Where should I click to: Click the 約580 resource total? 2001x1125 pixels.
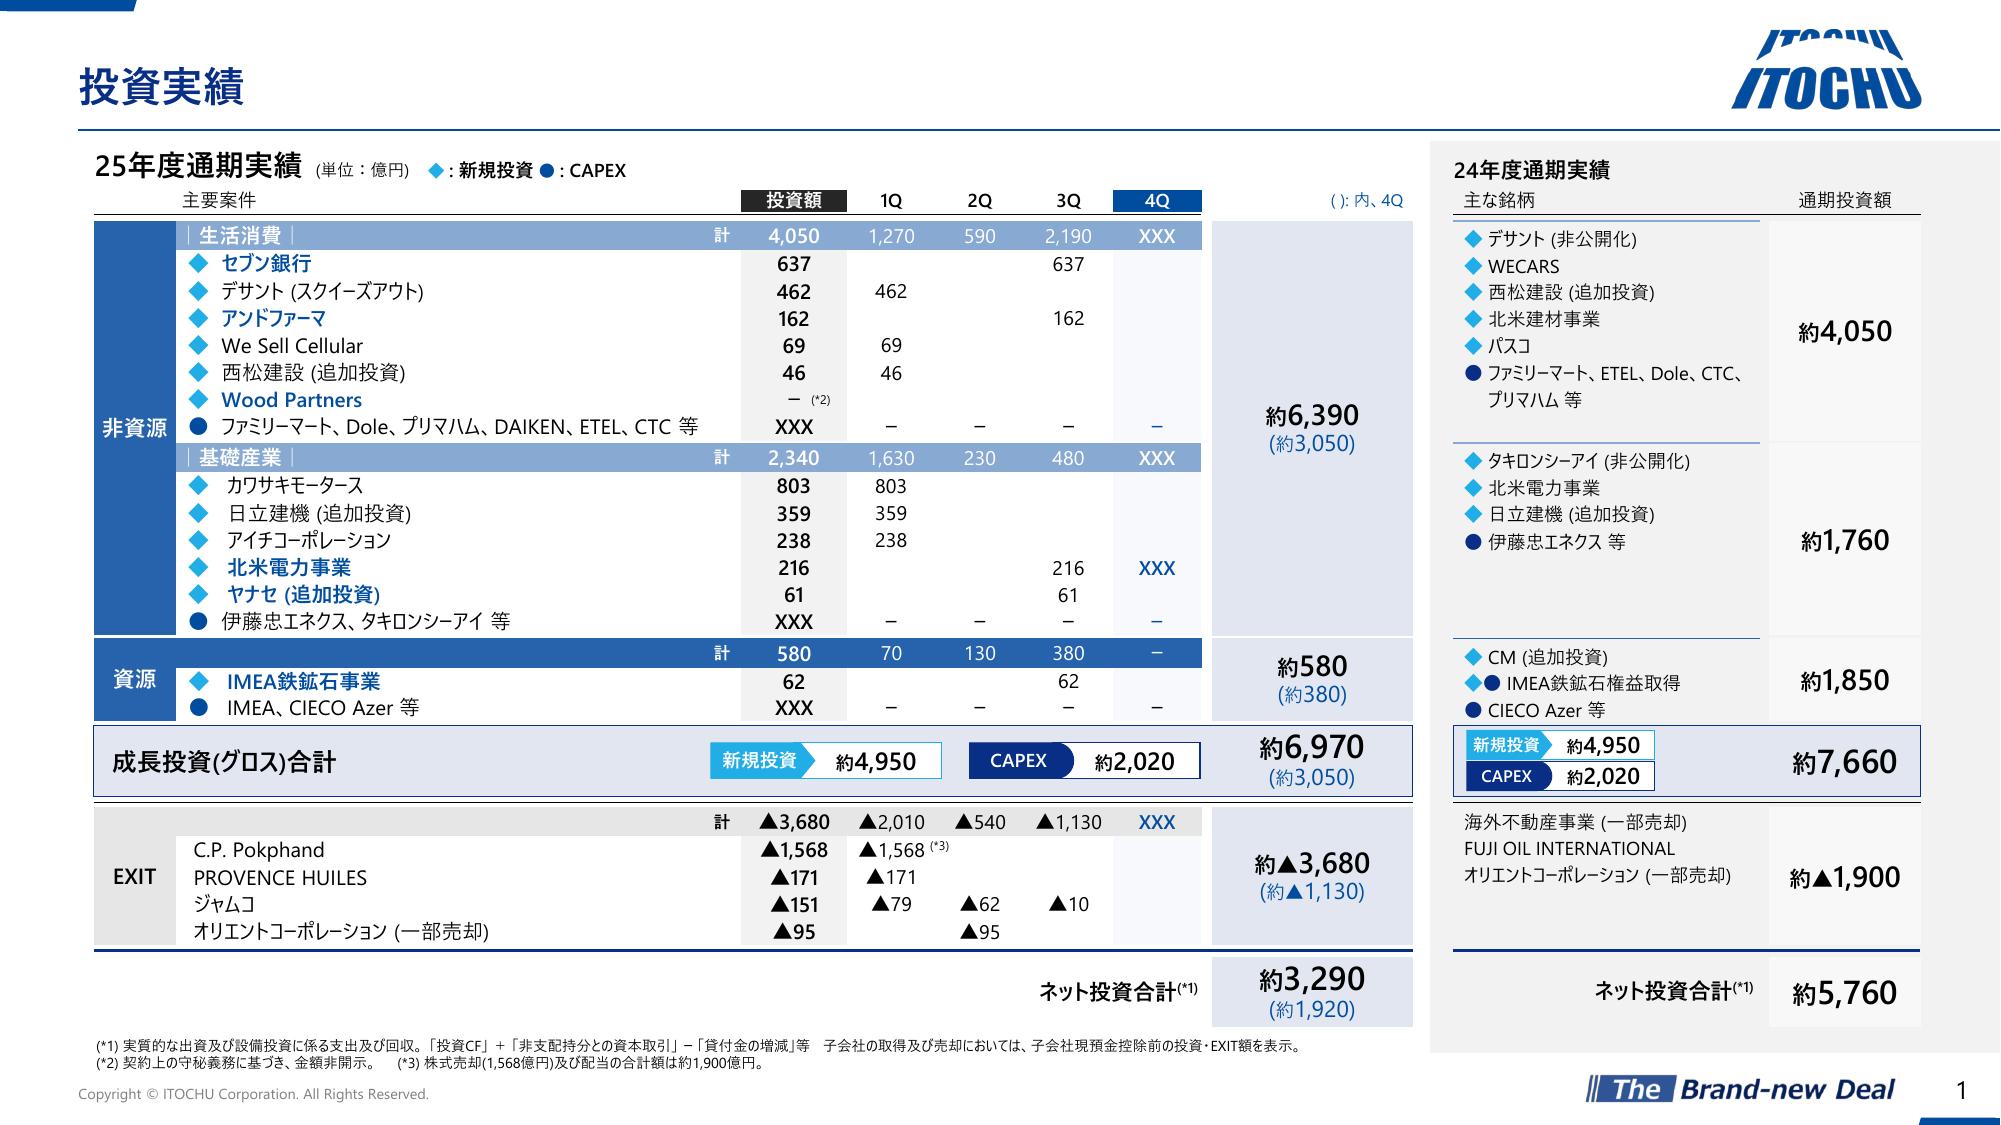(1312, 666)
